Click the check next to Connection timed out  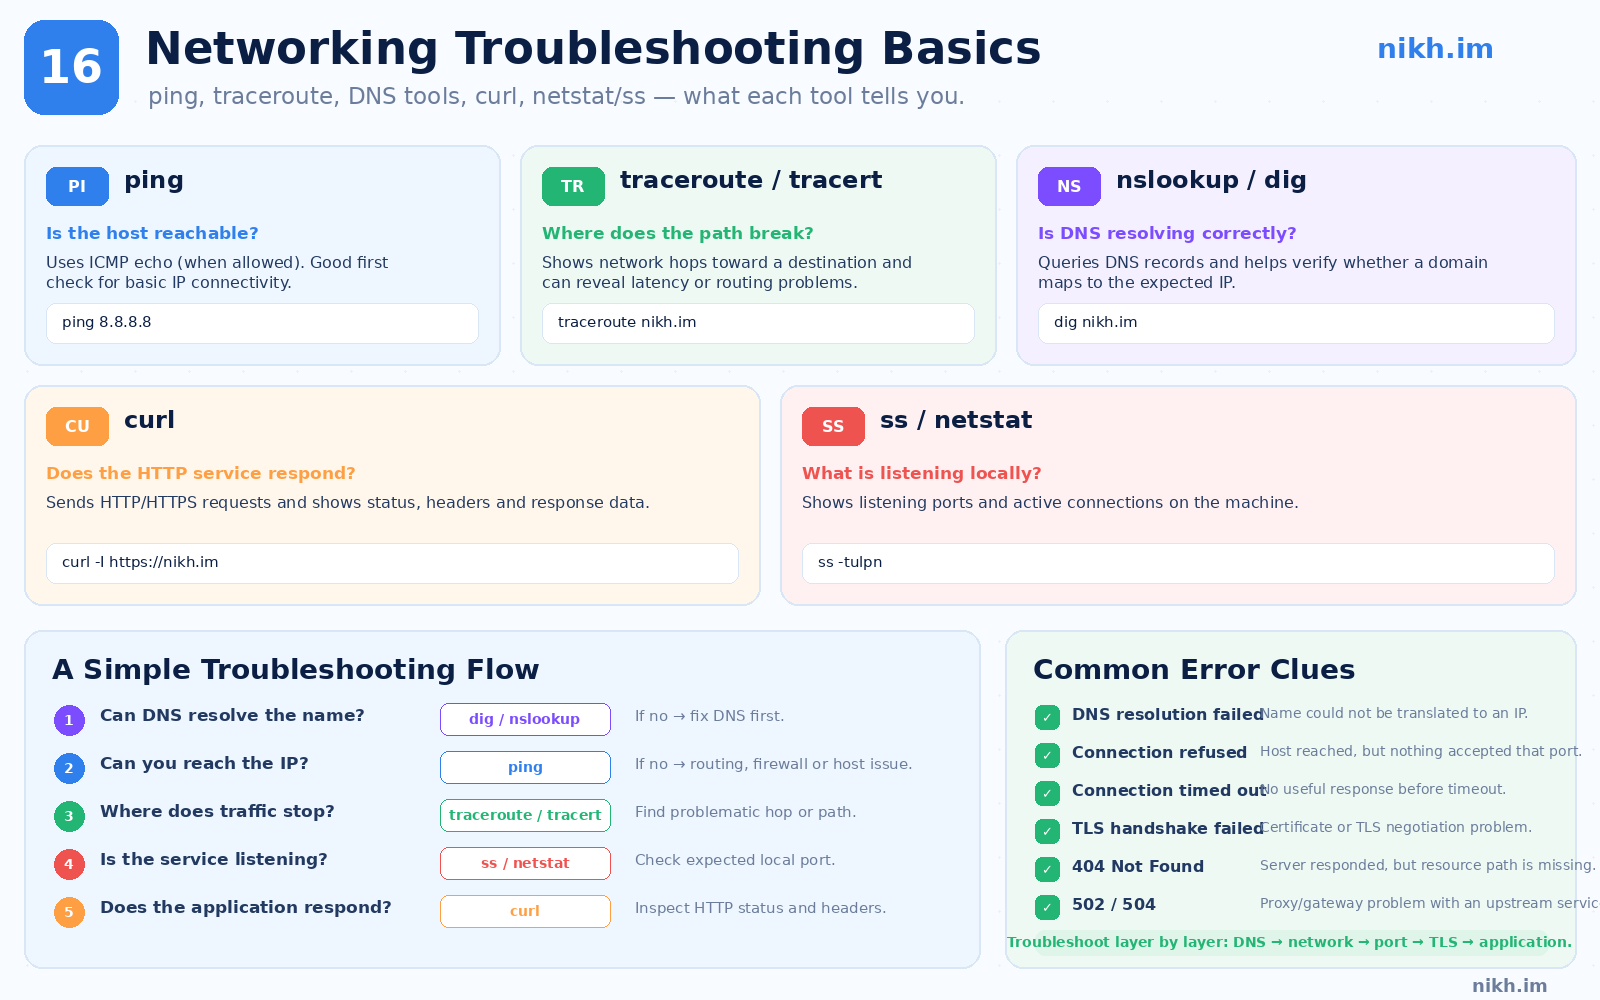pyautogui.click(x=1047, y=793)
